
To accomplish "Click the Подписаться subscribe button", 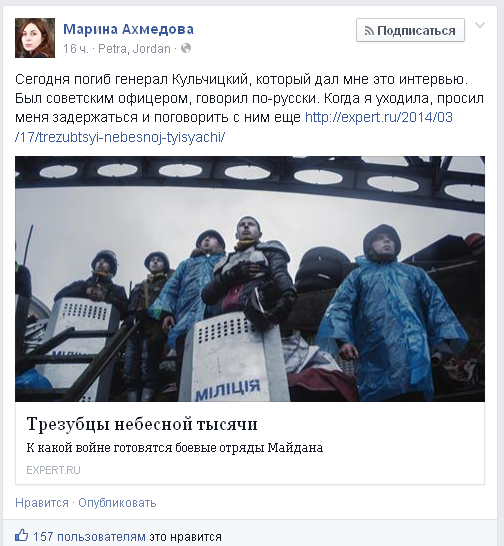I will pyautogui.click(x=410, y=30).
